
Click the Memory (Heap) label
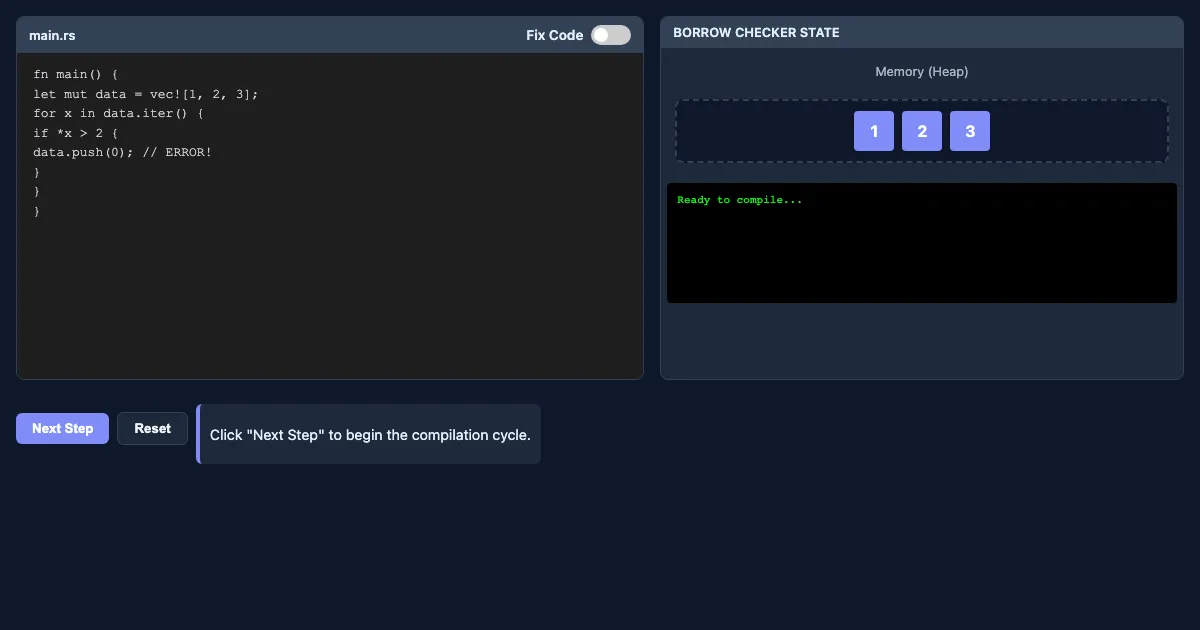pyautogui.click(x=922, y=71)
